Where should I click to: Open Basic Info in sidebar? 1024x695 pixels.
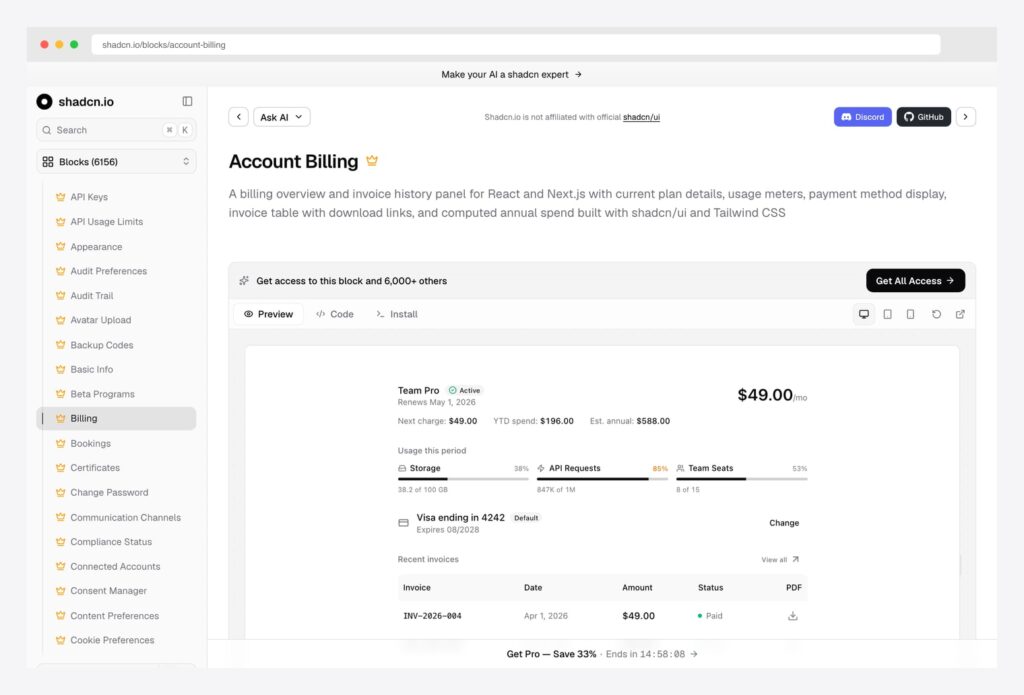(91, 370)
